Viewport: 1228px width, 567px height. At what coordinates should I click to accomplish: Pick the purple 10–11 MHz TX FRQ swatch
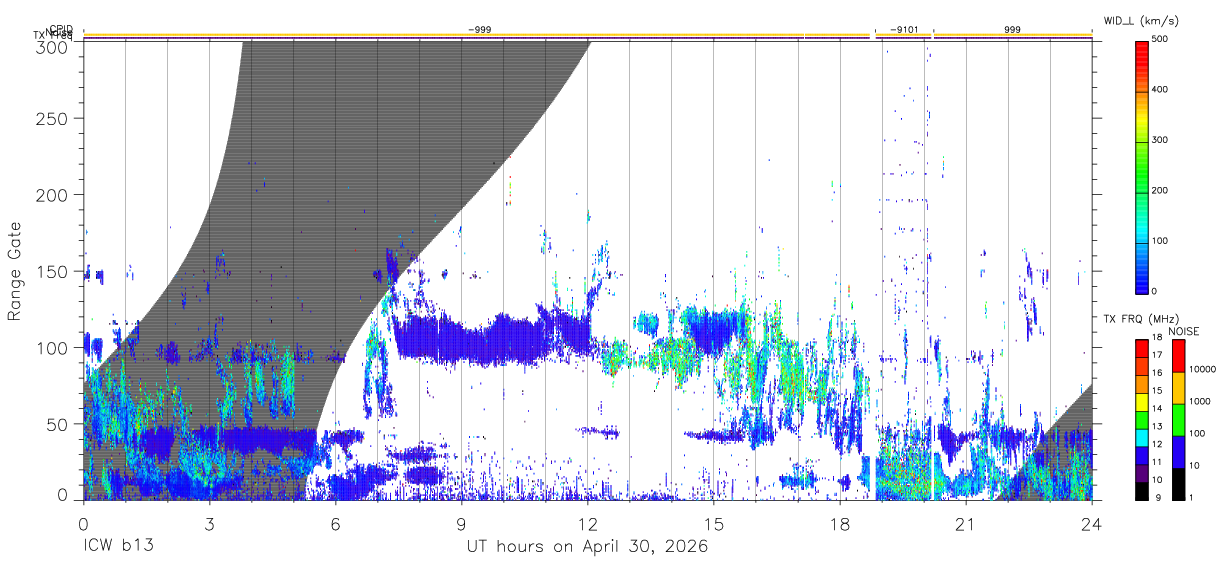(1142, 472)
